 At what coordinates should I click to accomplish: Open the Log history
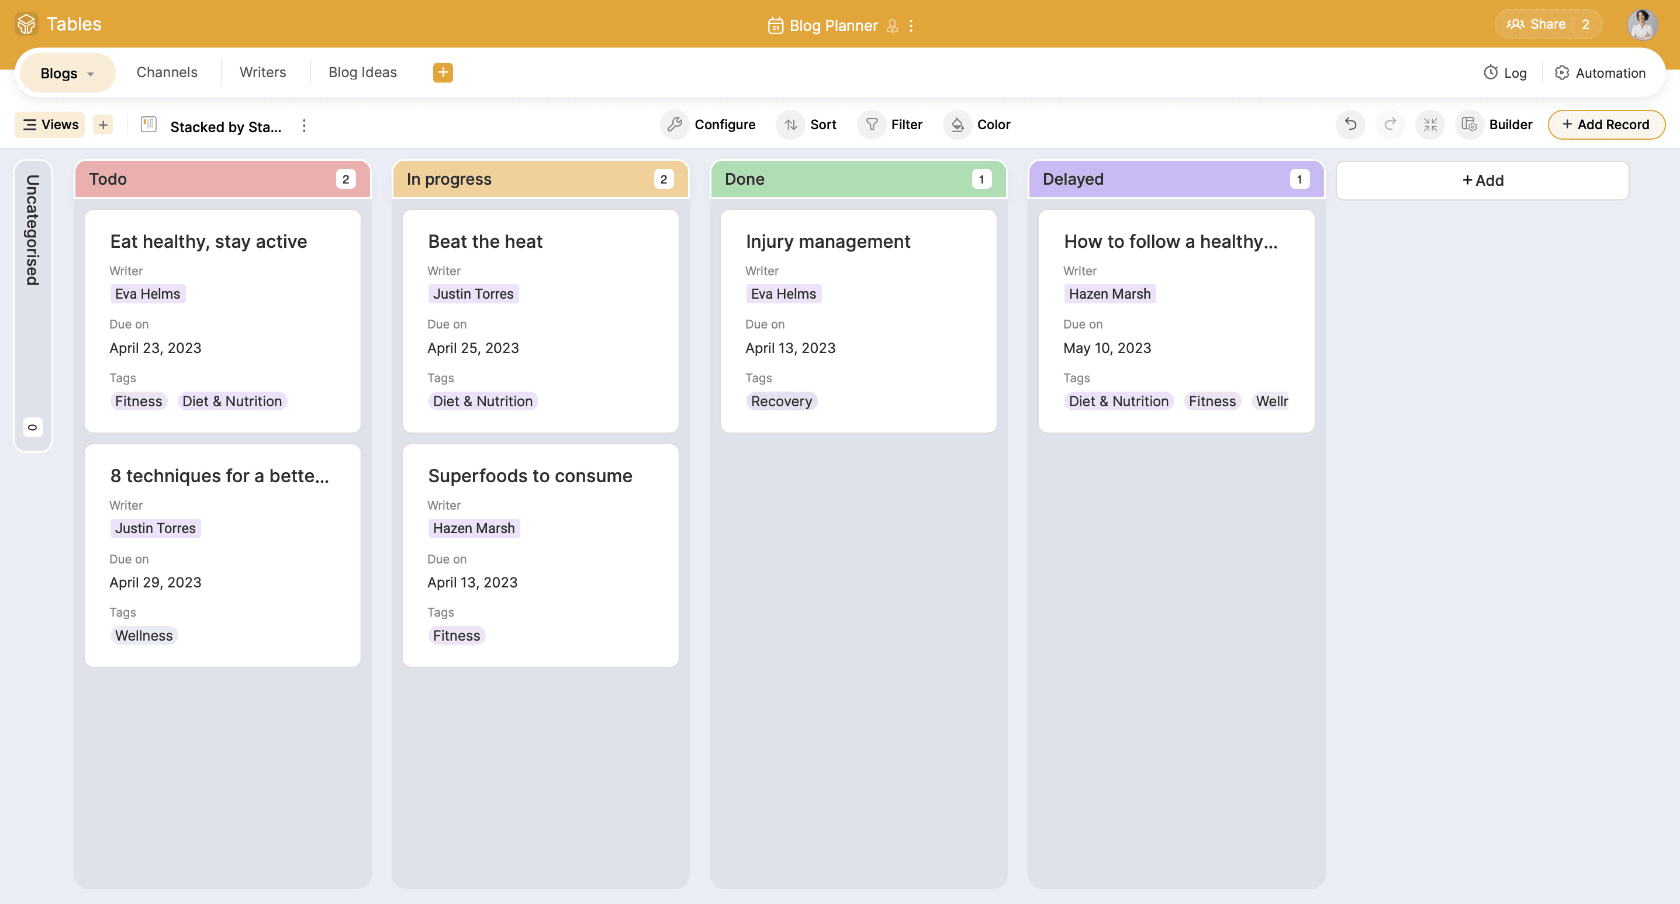[1505, 73]
